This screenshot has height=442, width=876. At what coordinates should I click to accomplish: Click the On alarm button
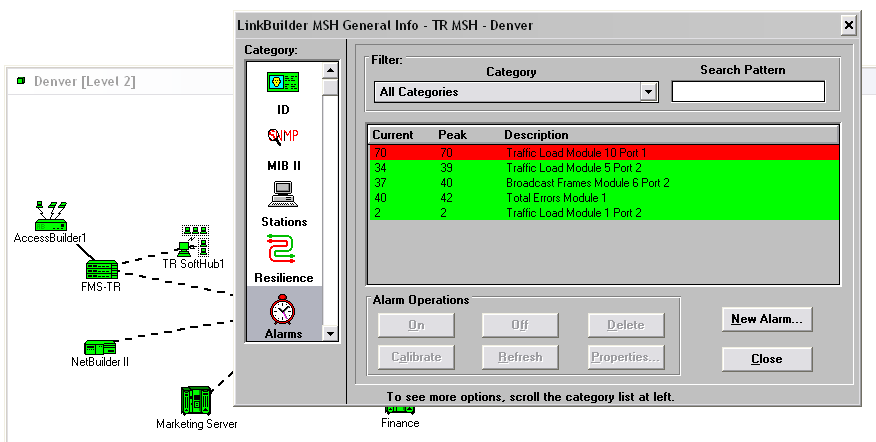416,325
